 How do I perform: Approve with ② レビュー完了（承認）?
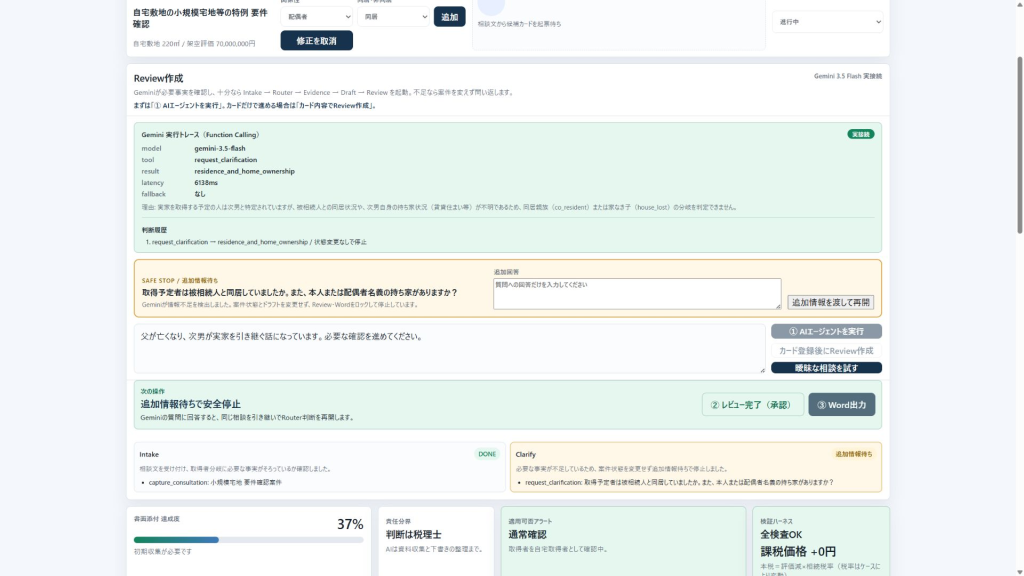[x=753, y=405]
